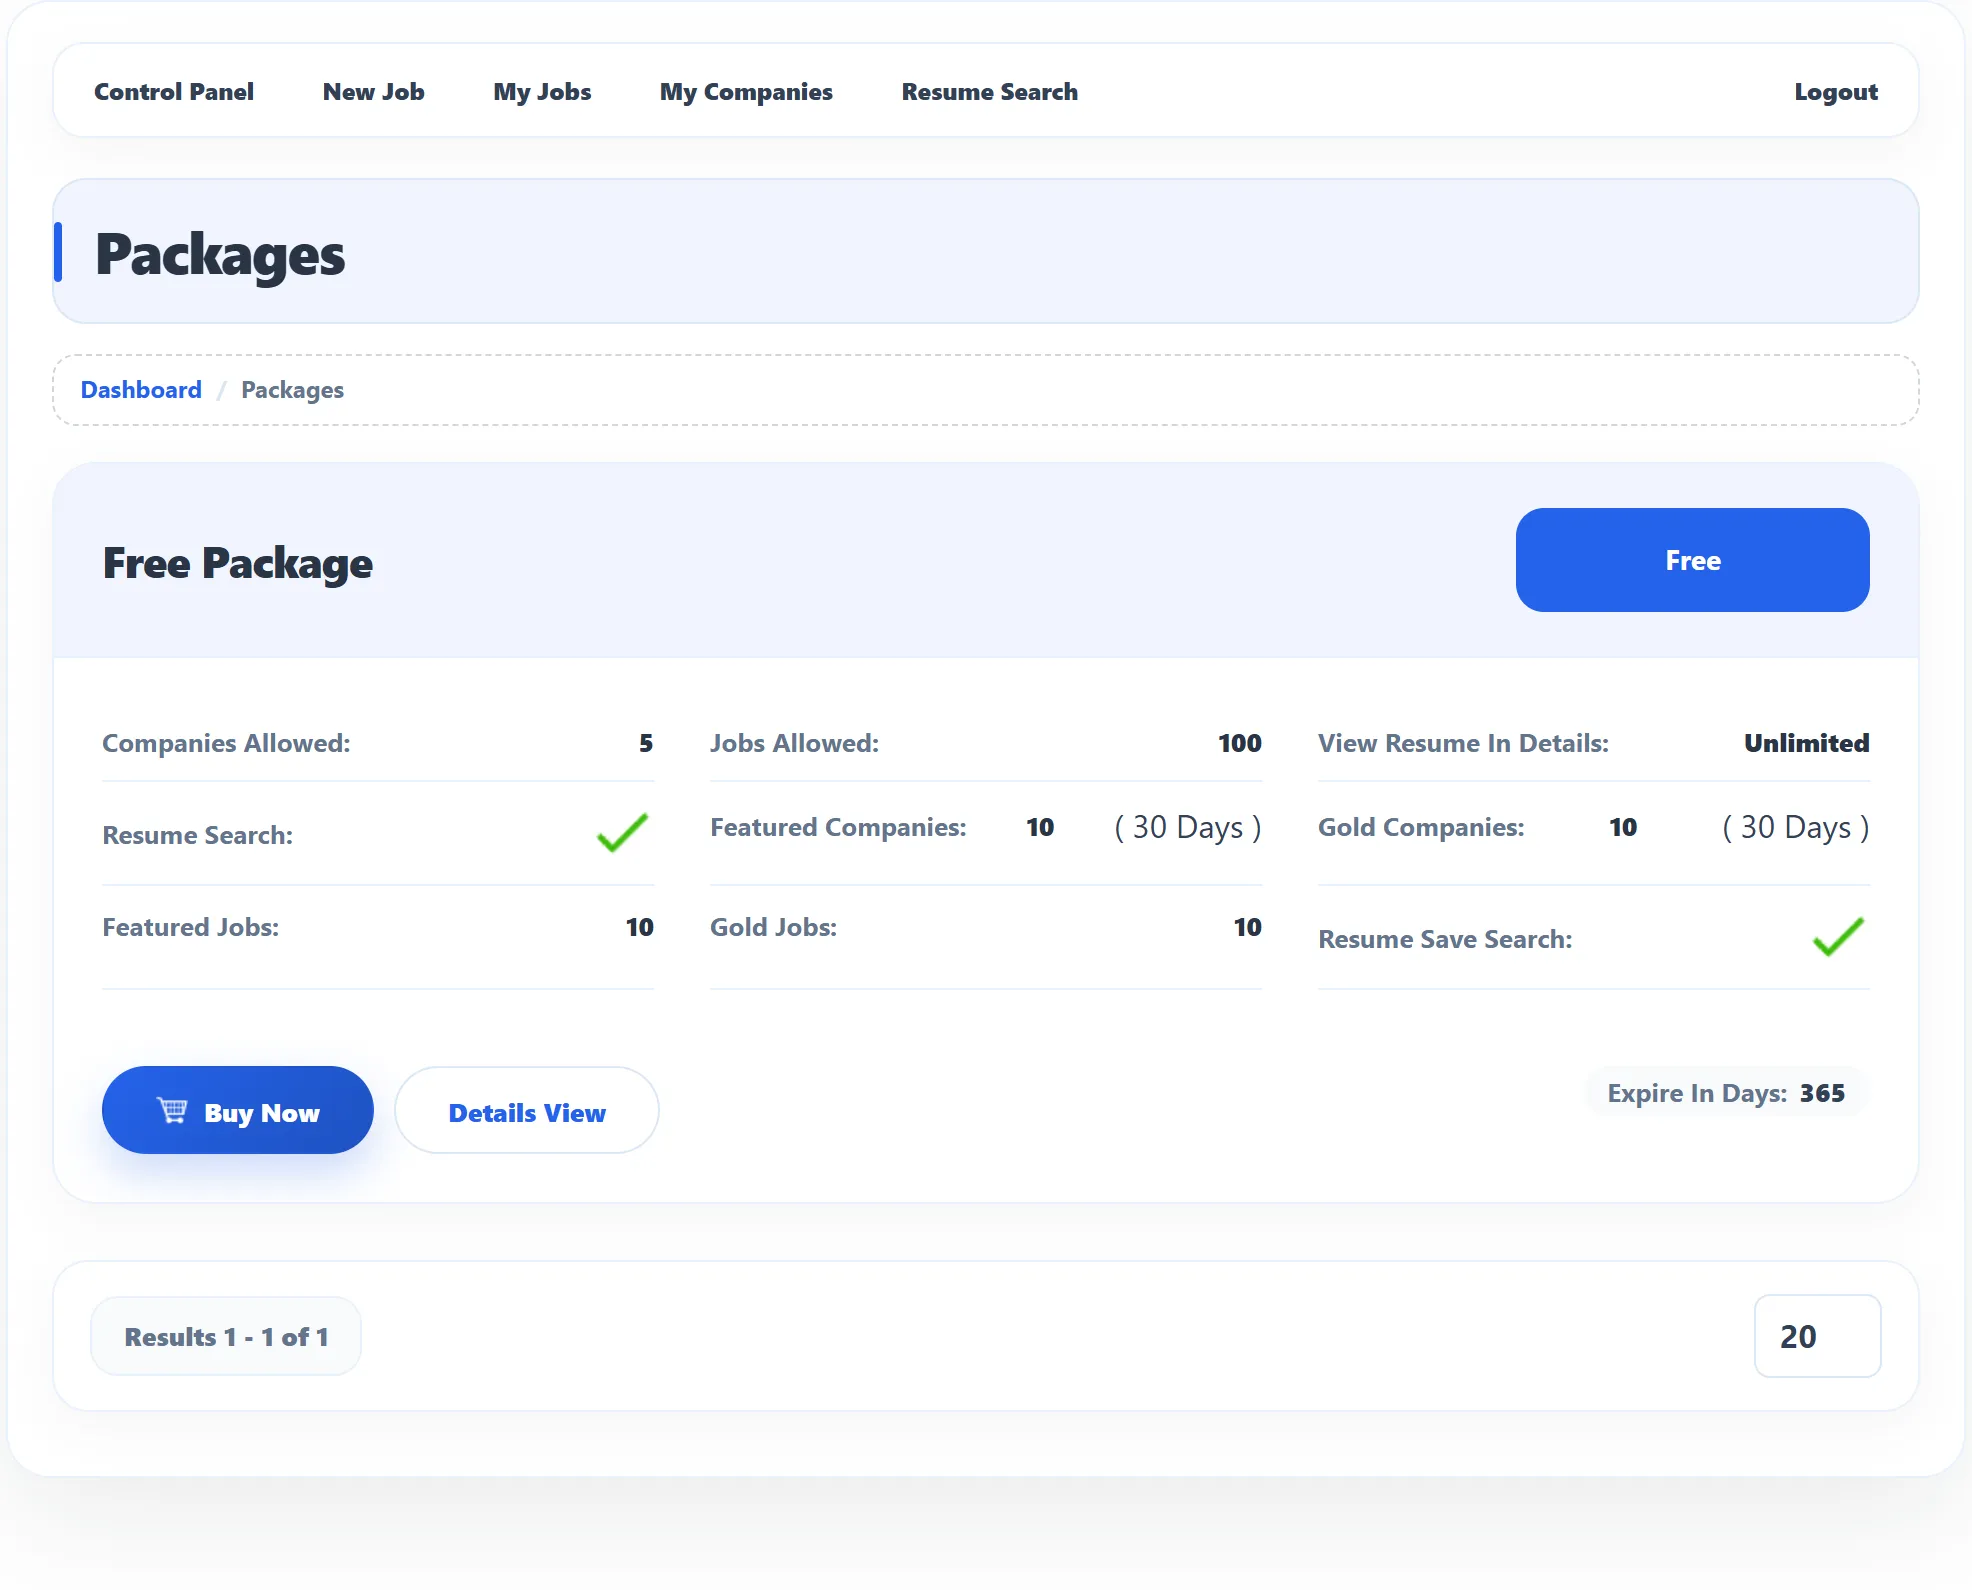Image resolution: width=1972 pixels, height=1590 pixels.
Task: Open Details View for the Free Package
Action: click(x=527, y=1111)
